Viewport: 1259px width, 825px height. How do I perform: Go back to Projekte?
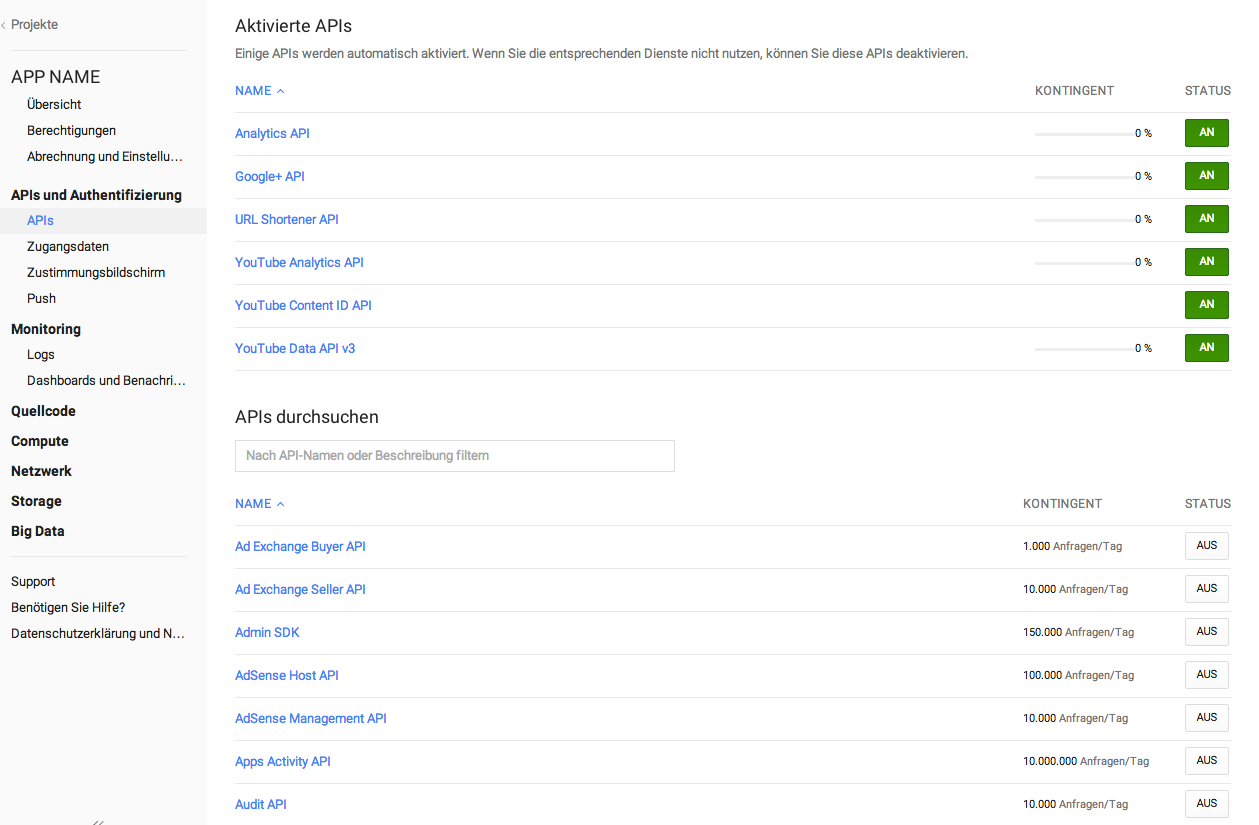(30, 25)
